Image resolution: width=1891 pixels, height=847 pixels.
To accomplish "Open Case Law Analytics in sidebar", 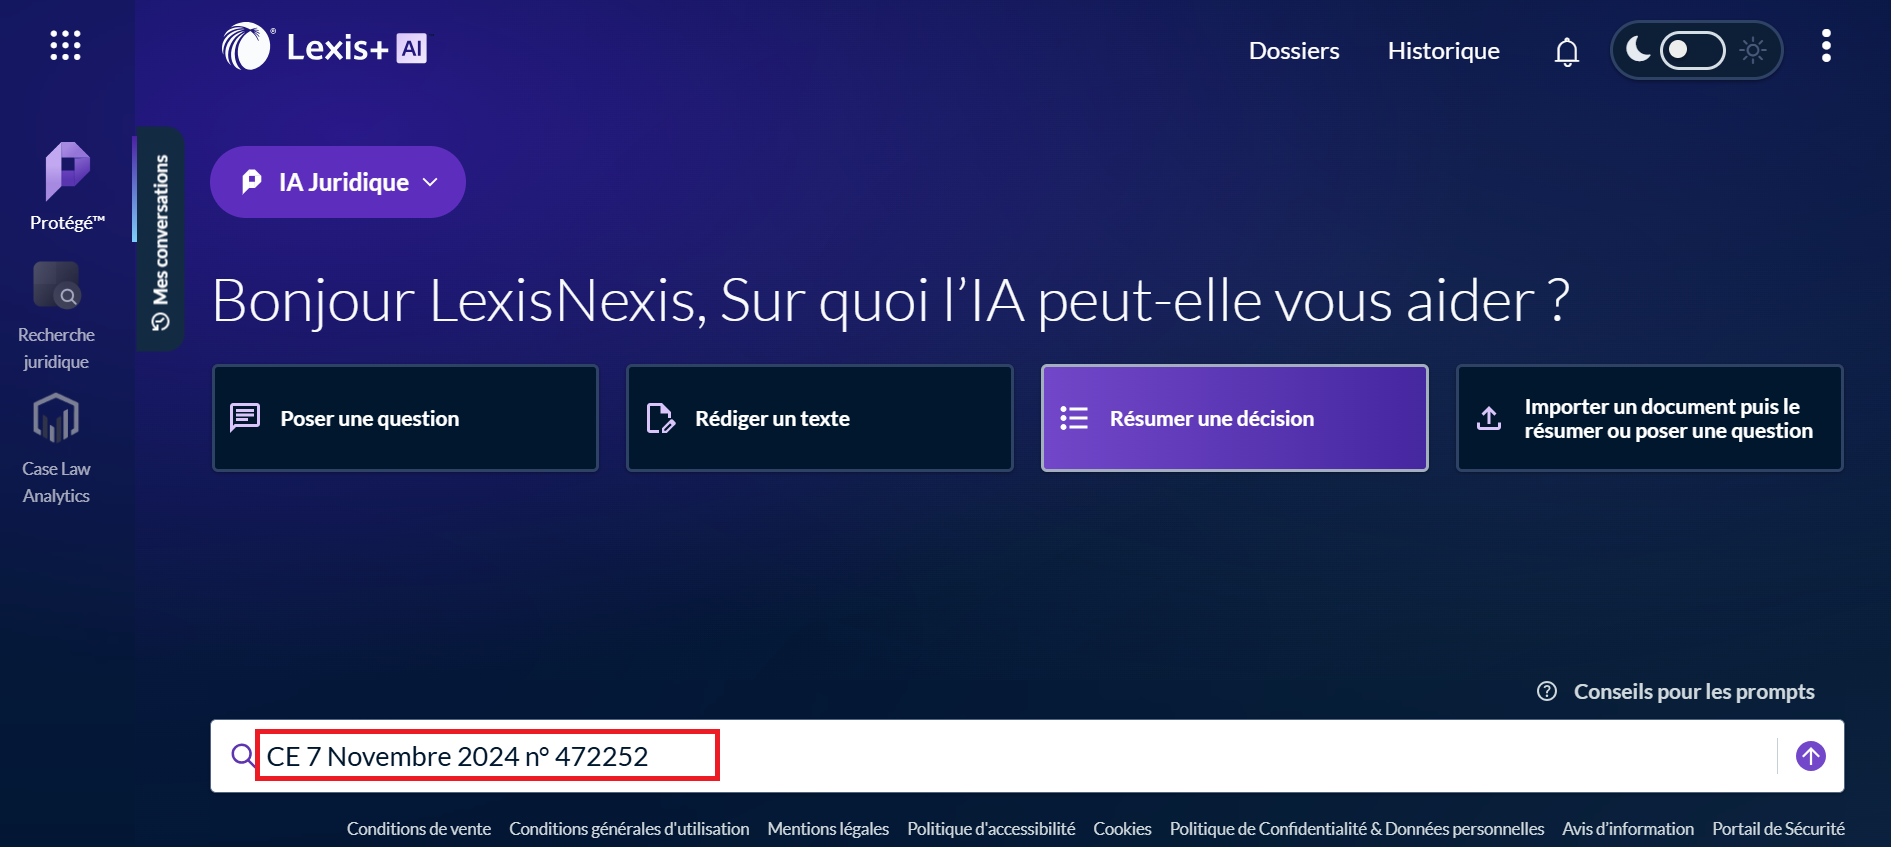I will point(56,448).
